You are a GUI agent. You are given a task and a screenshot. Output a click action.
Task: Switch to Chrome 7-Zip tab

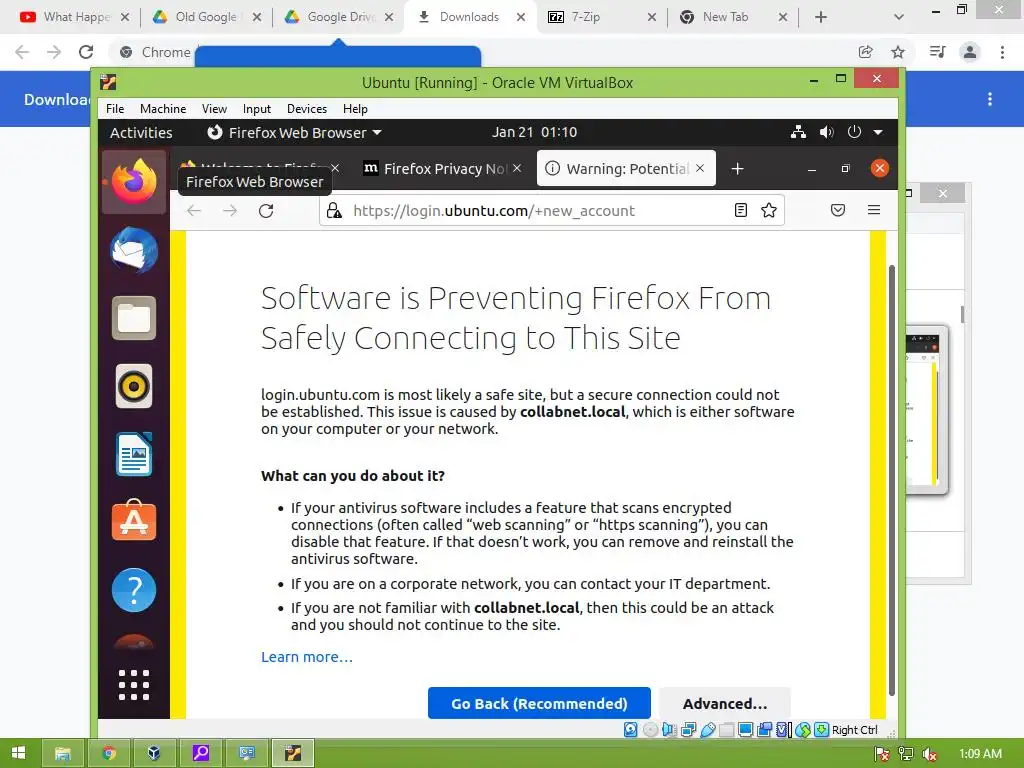point(601,17)
